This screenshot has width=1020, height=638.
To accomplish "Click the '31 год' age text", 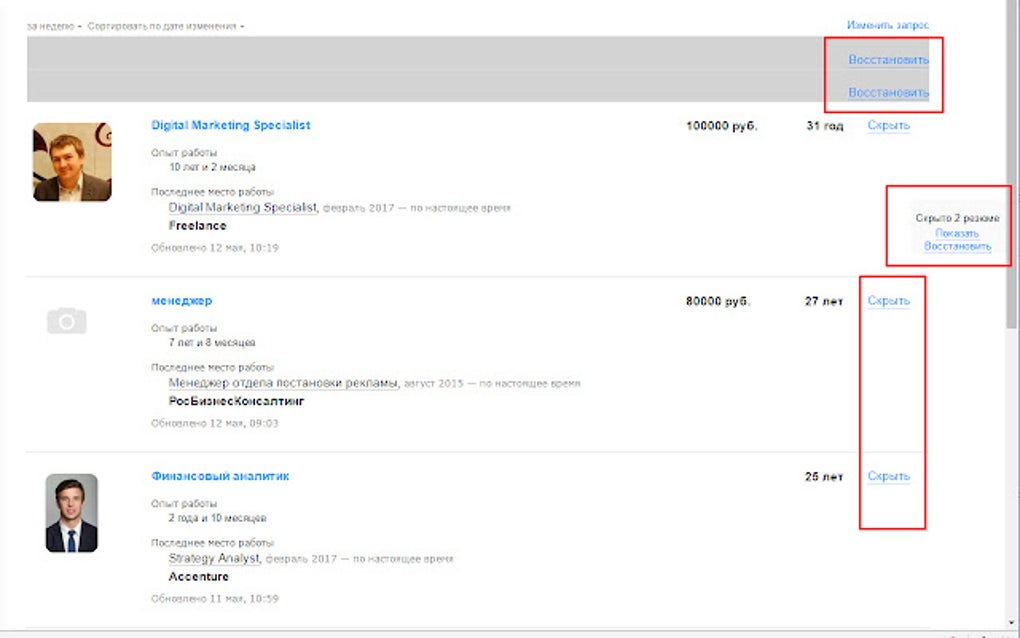I will (x=824, y=126).
